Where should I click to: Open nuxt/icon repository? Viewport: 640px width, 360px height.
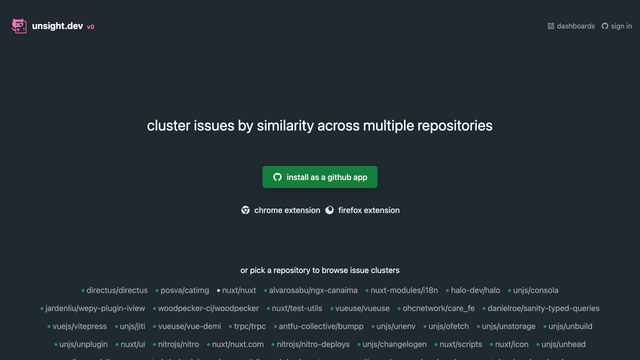point(511,344)
